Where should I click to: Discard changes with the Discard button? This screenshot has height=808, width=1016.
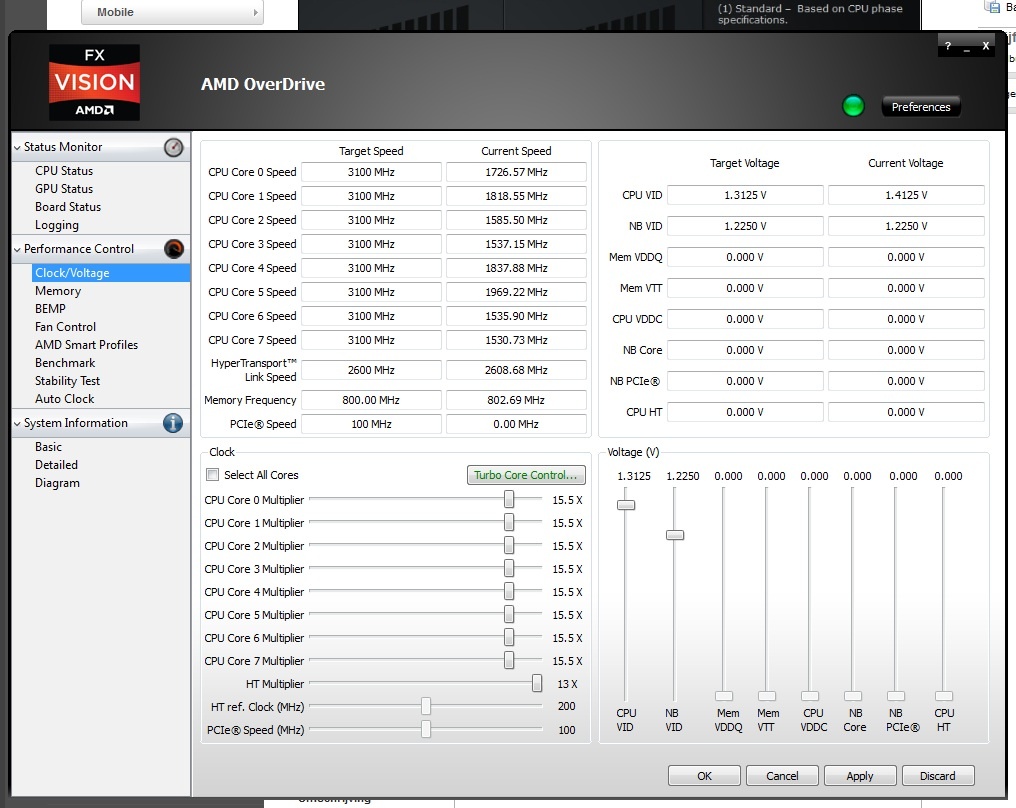pos(937,776)
